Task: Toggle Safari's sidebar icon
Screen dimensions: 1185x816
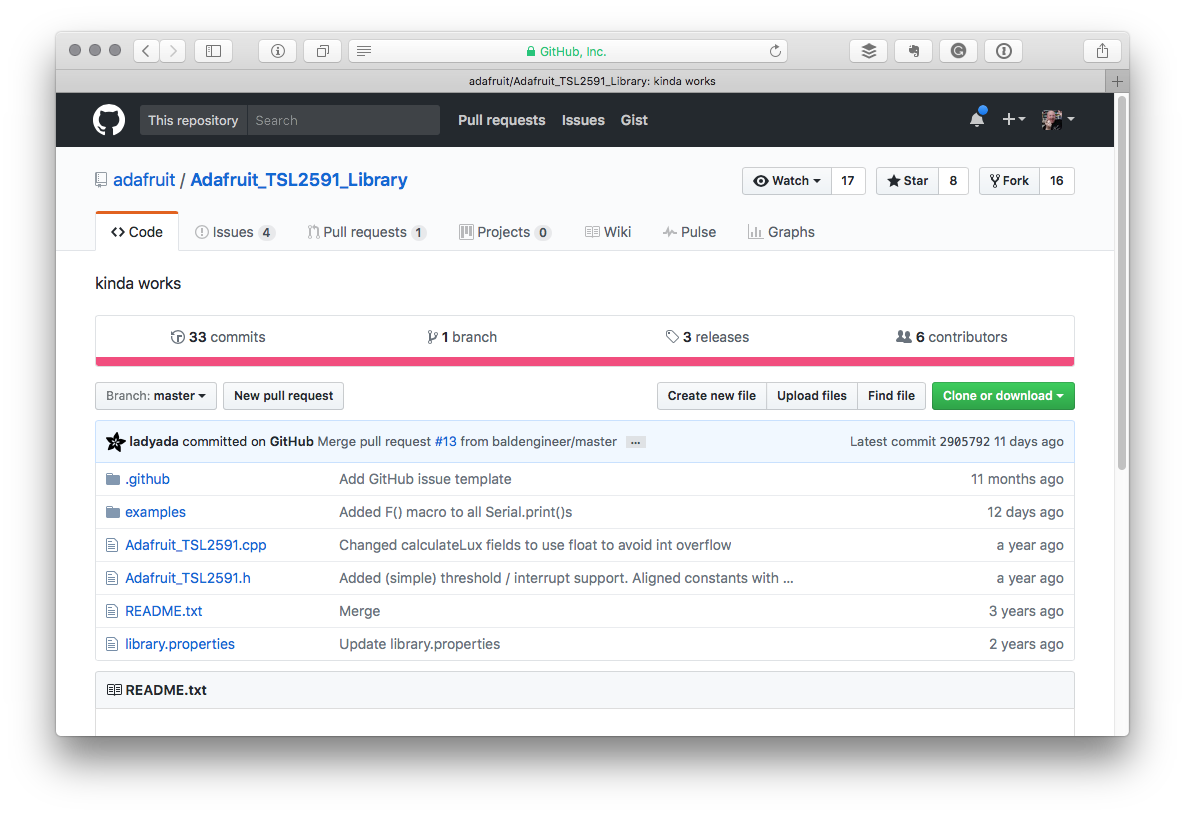Action: 214,51
